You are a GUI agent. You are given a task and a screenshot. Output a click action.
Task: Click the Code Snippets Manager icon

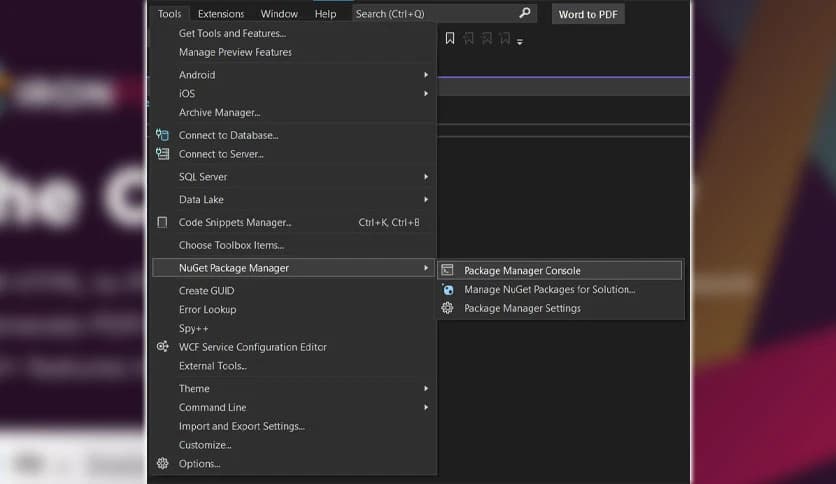pyautogui.click(x=162, y=222)
